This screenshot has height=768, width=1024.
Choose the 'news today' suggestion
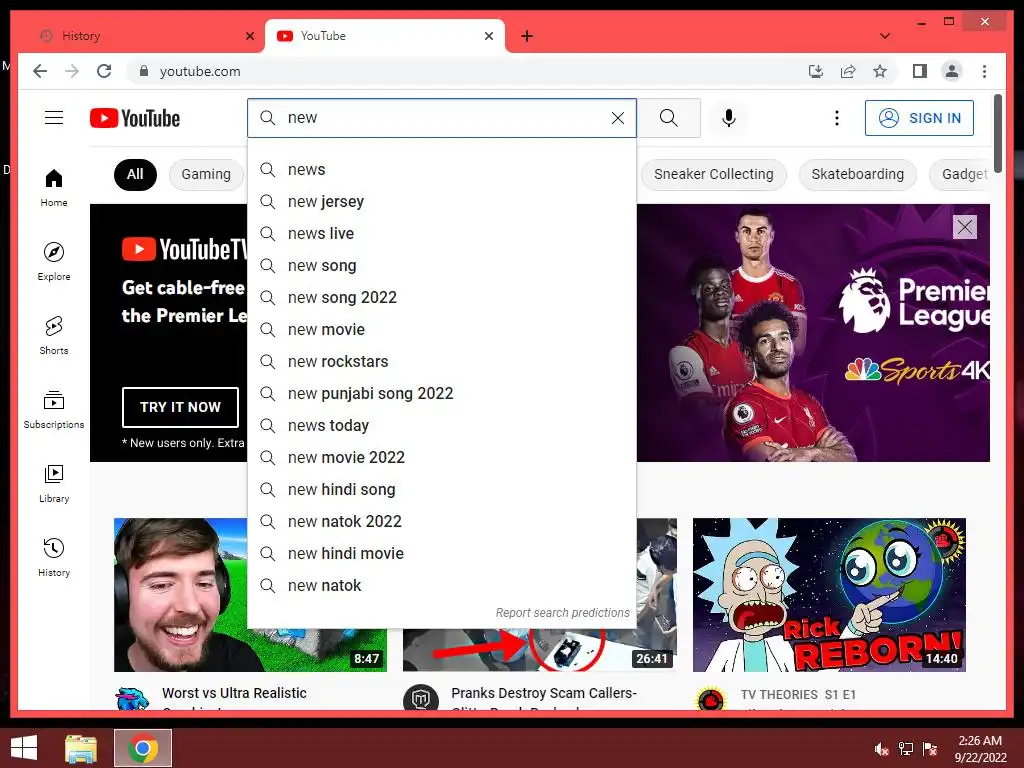(x=441, y=426)
